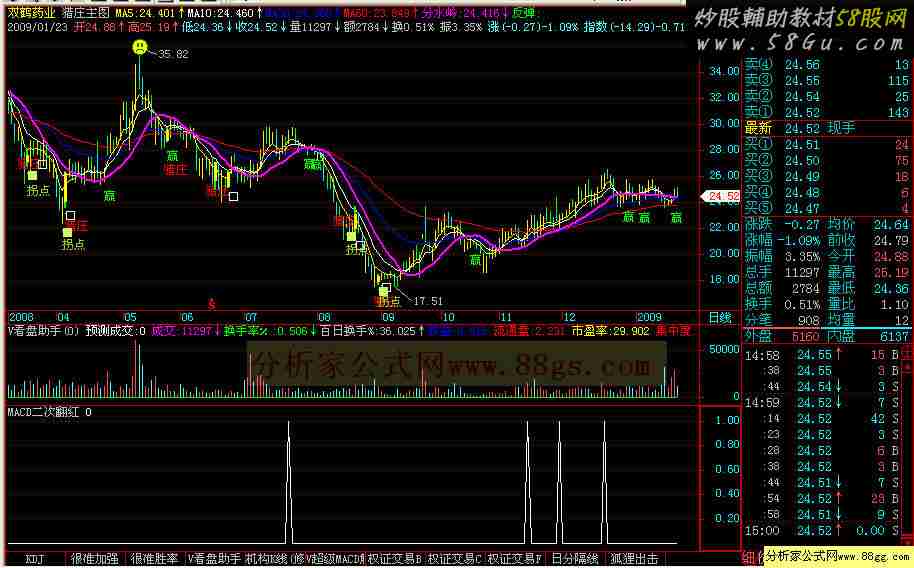Viewport: 914px width, 568px height.
Task: Click the 买⑤ bid row
Action: pos(827,208)
